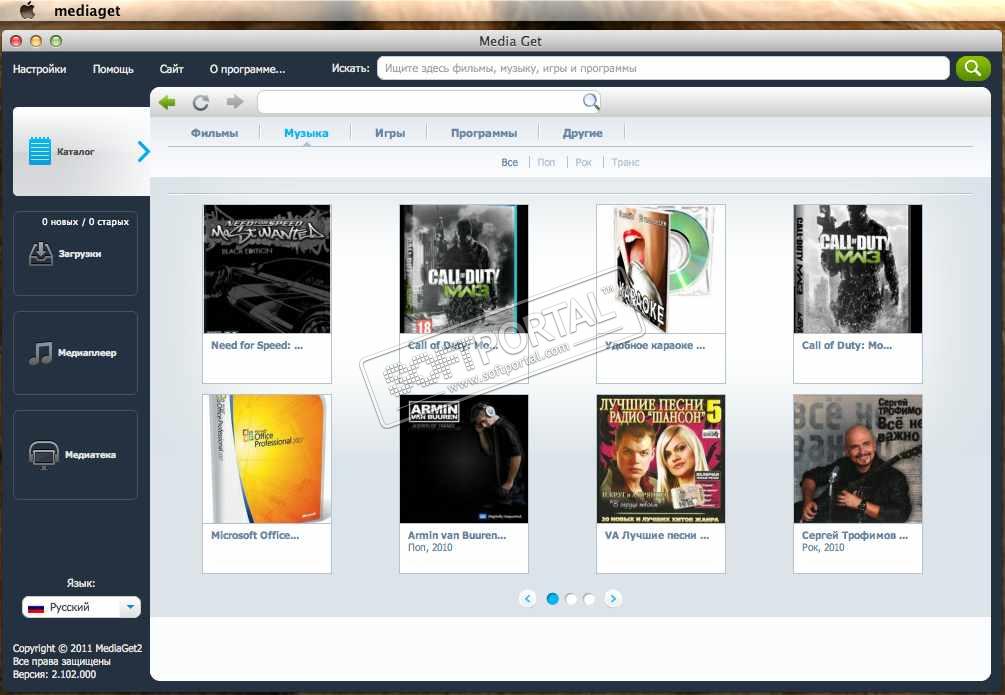The height and width of the screenshot is (695, 1005).
Task: Start search with the green magnifier button
Action: (973, 68)
